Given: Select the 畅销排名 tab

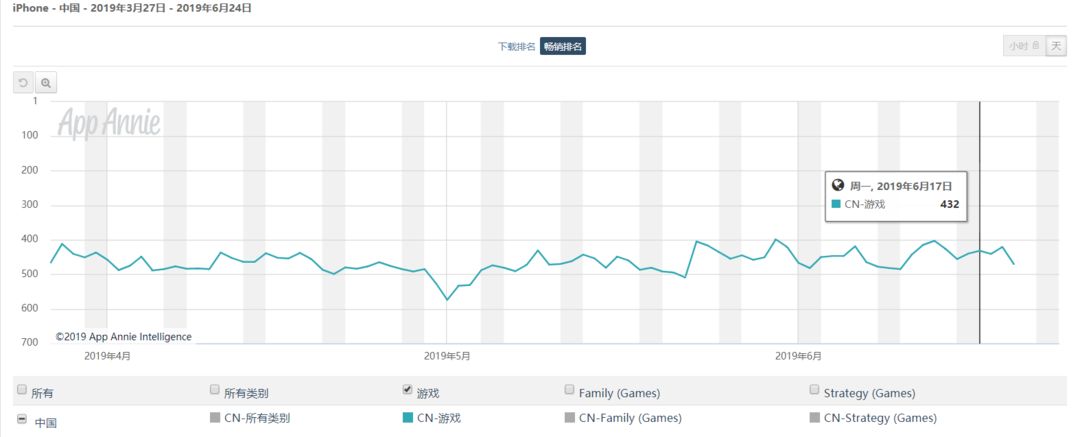Looking at the screenshot, I should coord(563,46).
